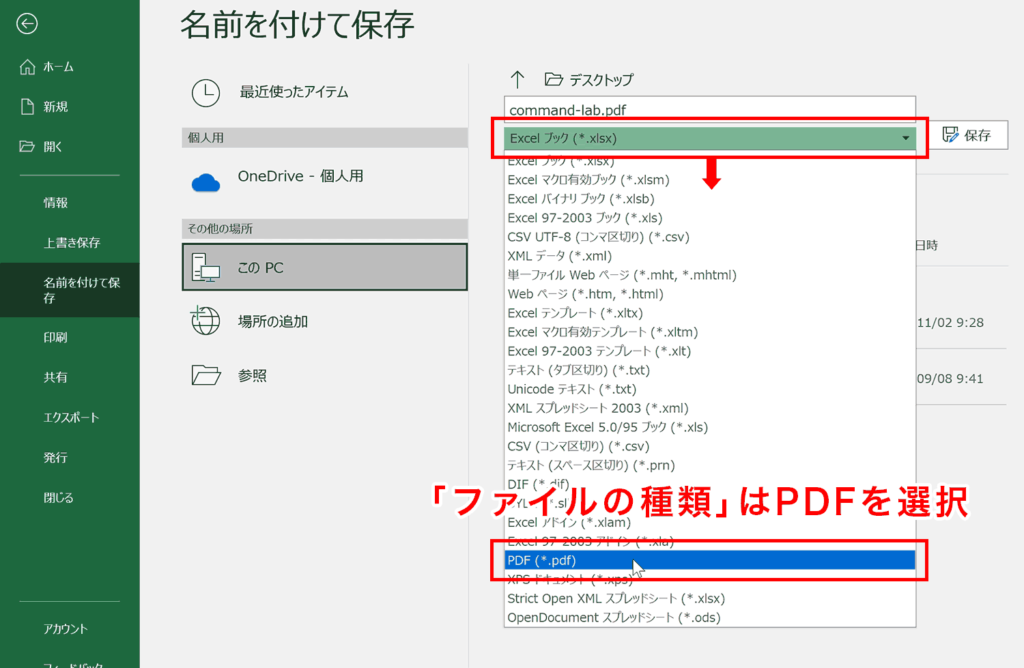Select PDF (*.pdf) in the type list
The height and width of the screenshot is (668, 1024).
(710, 560)
